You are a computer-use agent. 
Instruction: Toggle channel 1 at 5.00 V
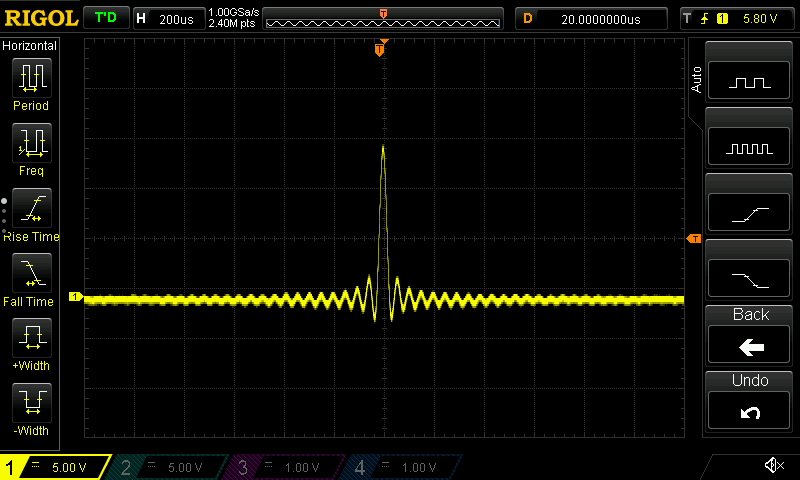click(x=55, y=467)
